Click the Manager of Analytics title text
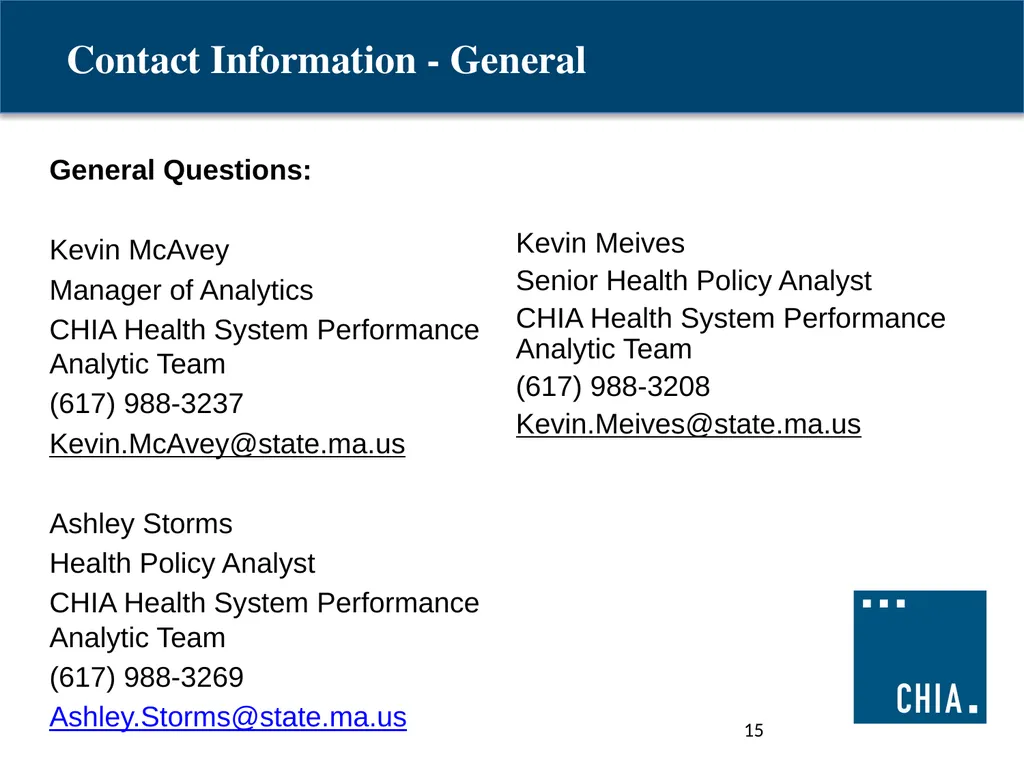The height and width of the screenshot is (768, 1024). tap(182, 291)
